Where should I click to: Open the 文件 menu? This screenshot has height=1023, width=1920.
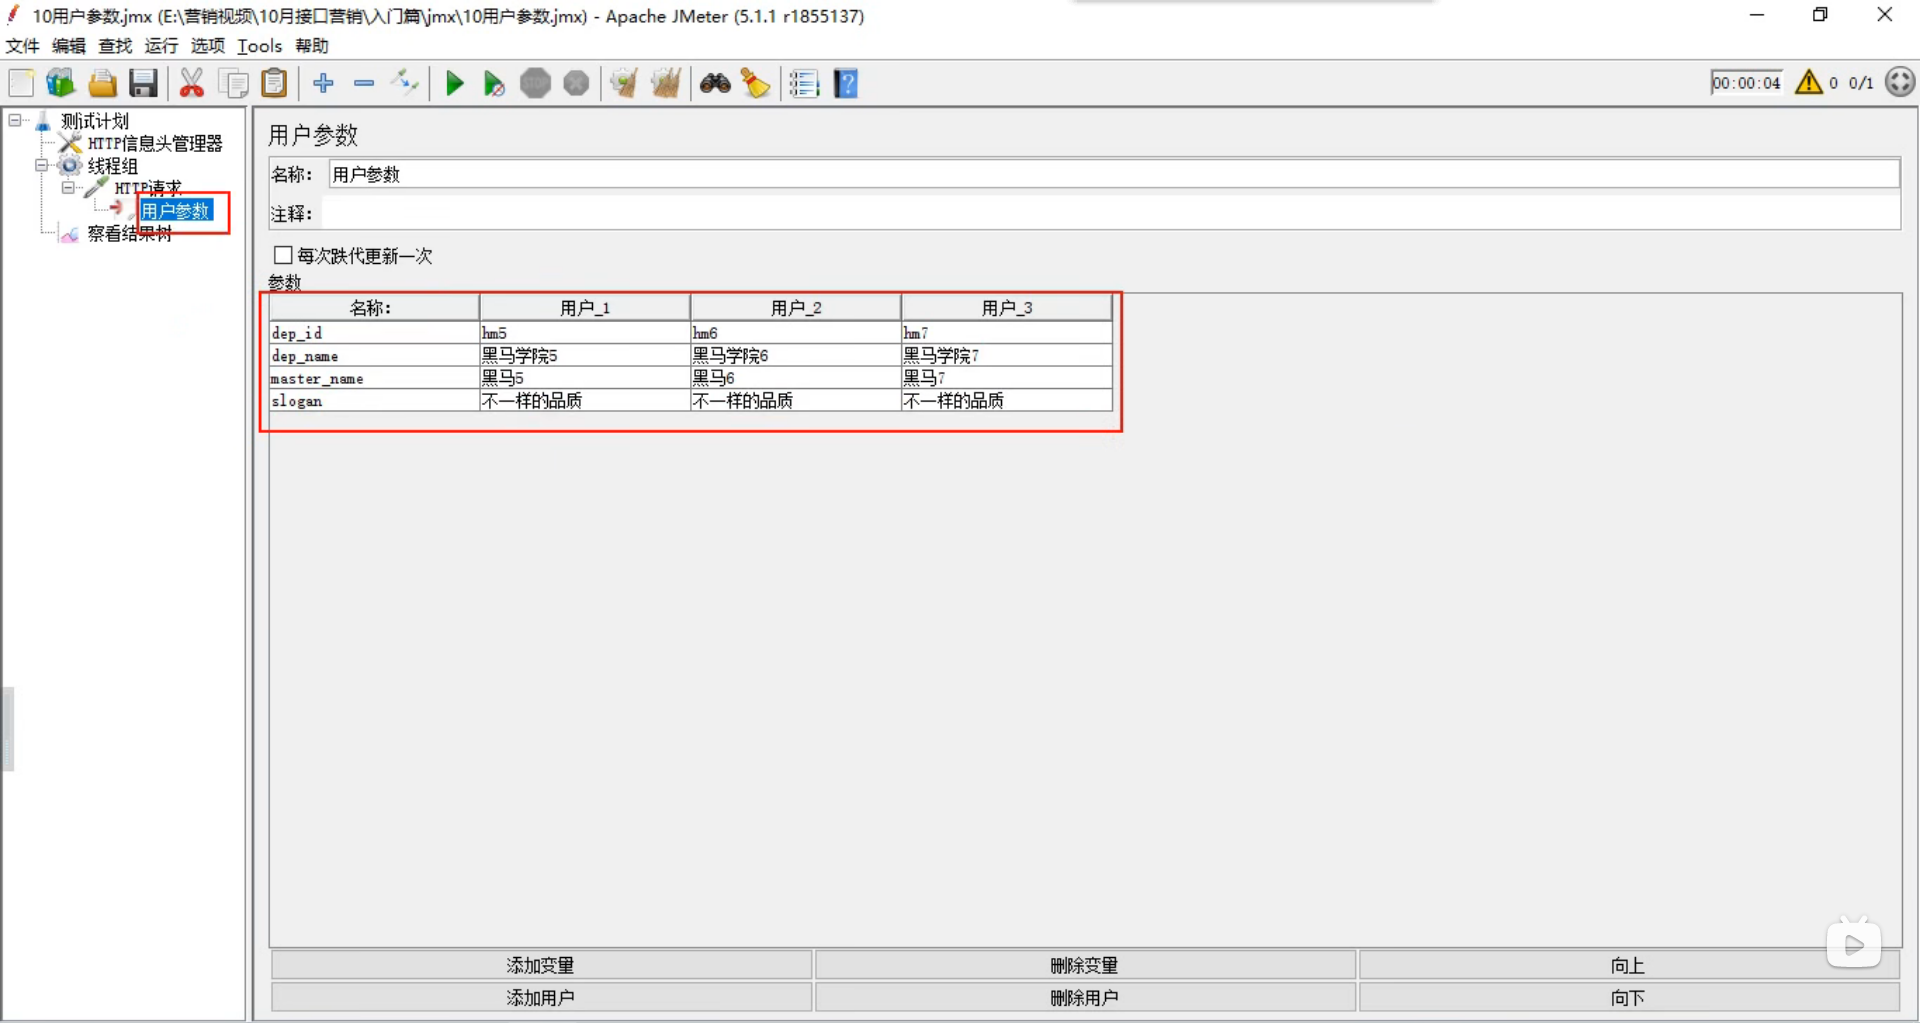[22, 46]
